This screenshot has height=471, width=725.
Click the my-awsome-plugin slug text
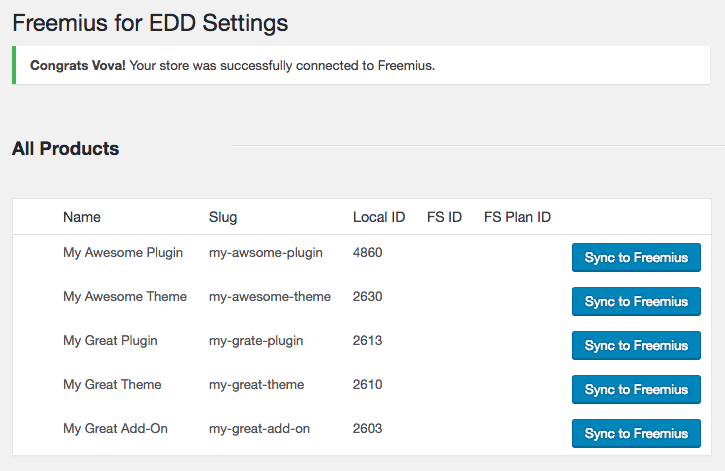tap(266, 253)
